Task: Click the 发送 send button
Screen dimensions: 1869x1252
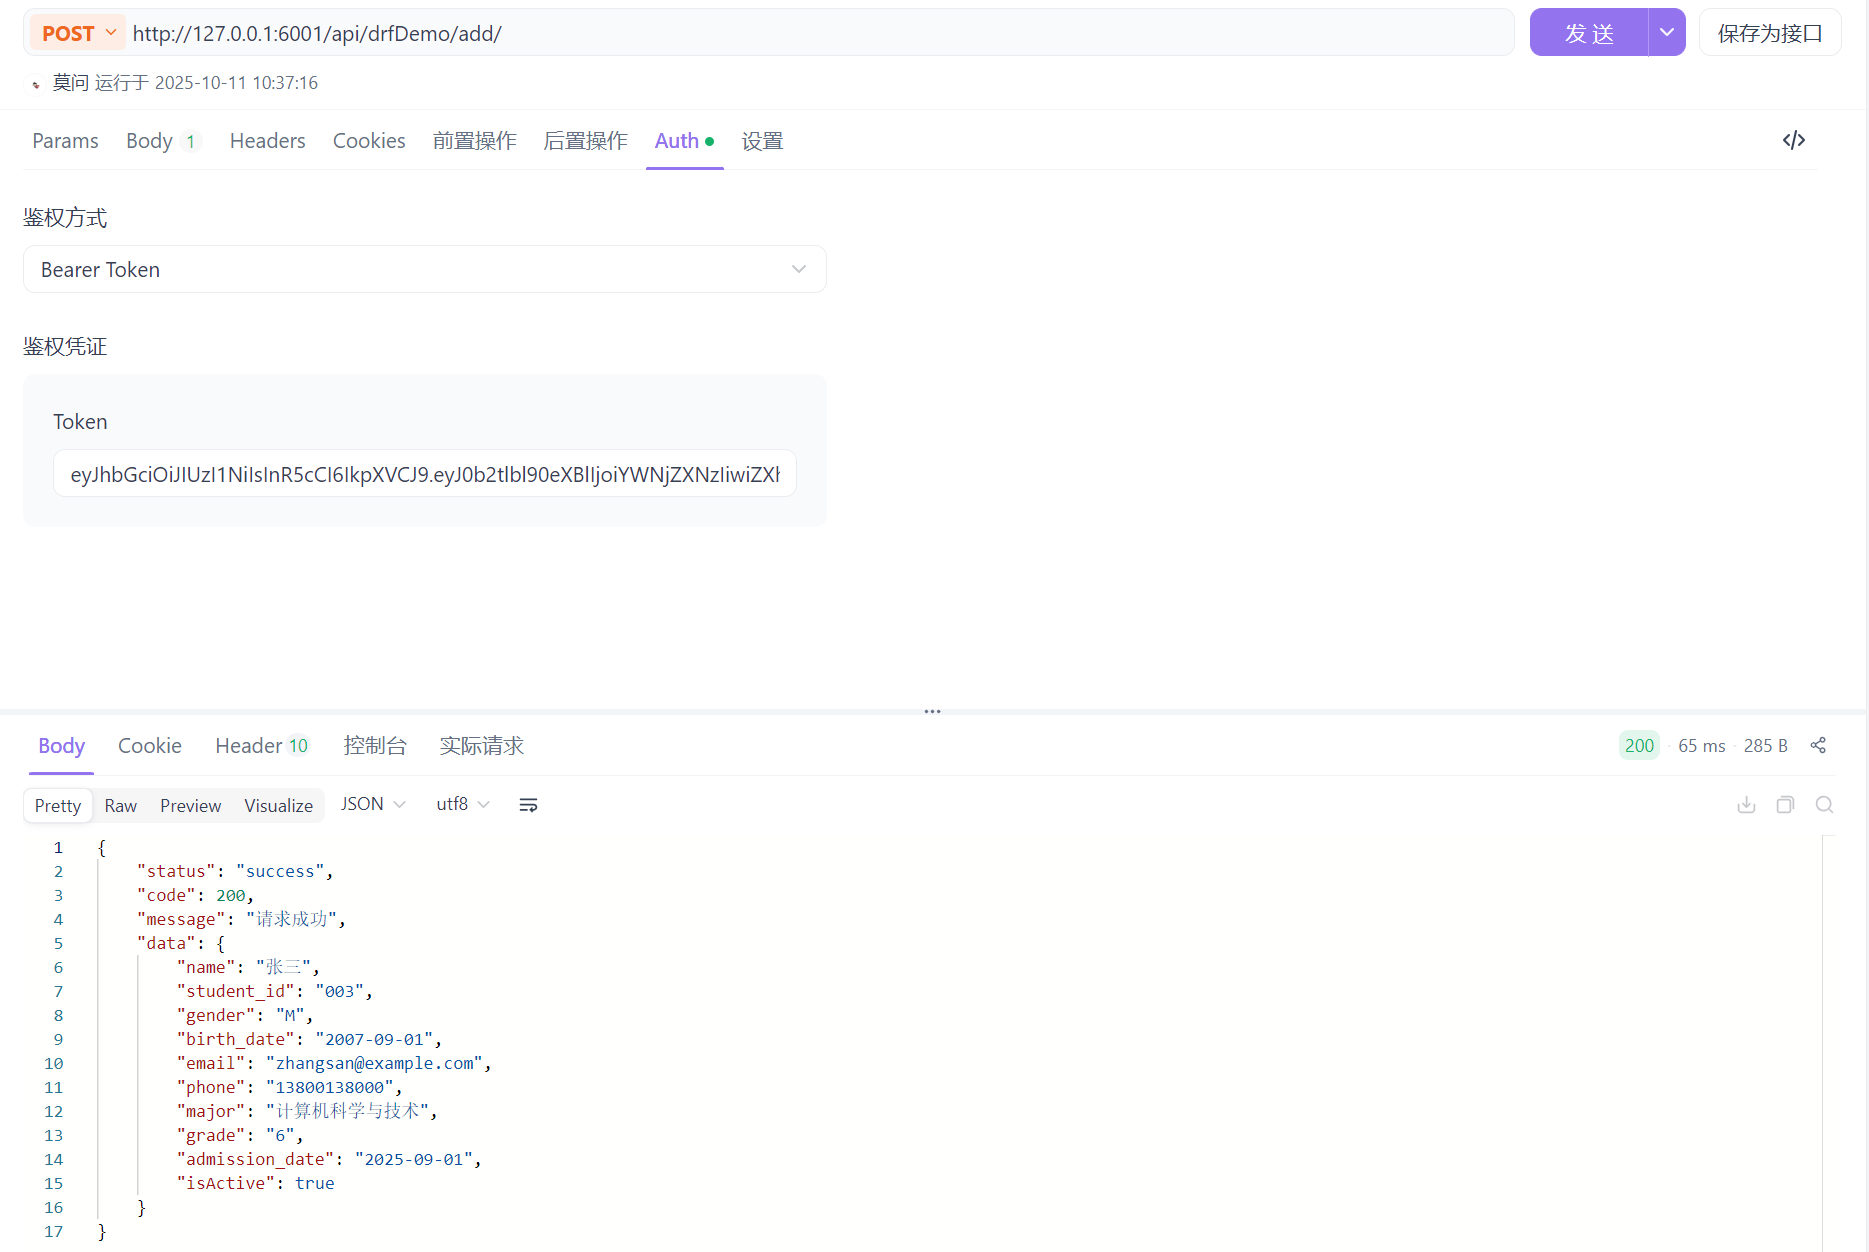Action: tap(1589, 32)
